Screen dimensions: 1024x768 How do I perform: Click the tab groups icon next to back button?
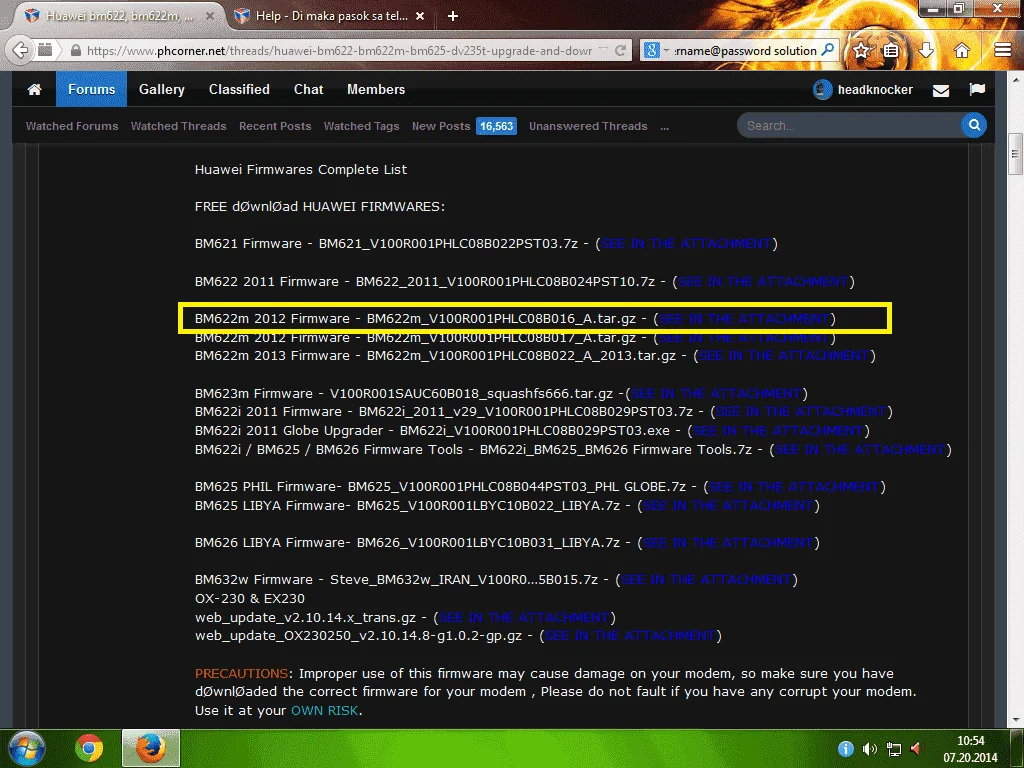(x=45, y=50)
